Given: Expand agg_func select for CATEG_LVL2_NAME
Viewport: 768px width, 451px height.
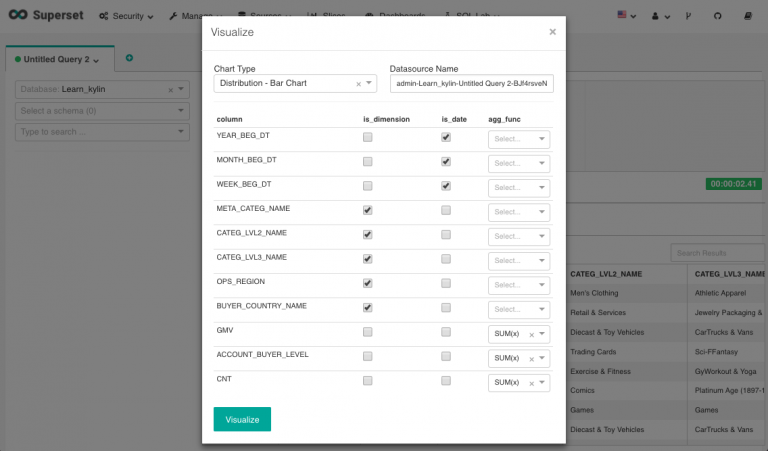Looking at the screenshot, I should pyautogui.click(x=519, y=236).
